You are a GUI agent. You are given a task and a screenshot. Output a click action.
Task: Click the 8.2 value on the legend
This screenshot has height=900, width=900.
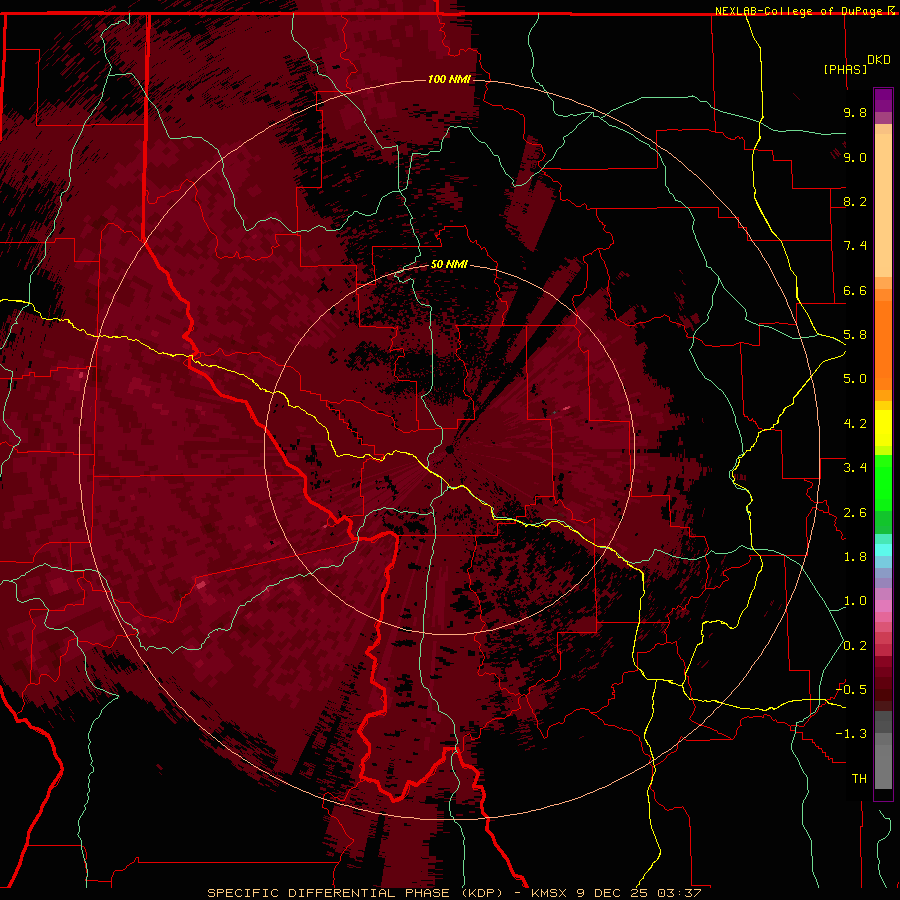pyautogui.click(x=855, y=201)
